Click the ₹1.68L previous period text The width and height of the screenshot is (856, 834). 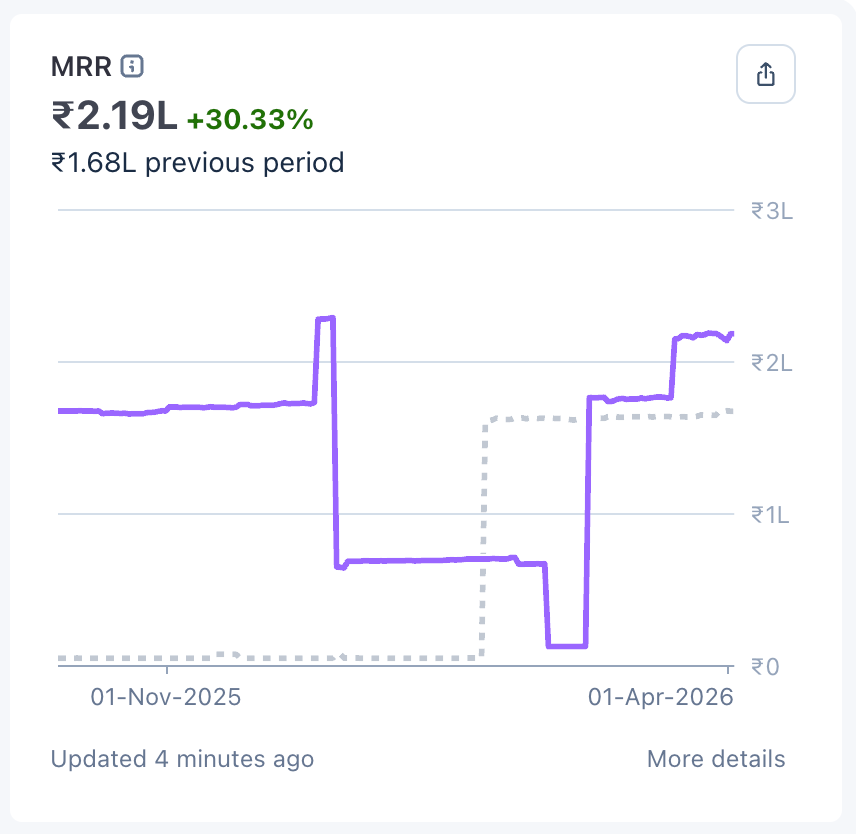(197, 162)
